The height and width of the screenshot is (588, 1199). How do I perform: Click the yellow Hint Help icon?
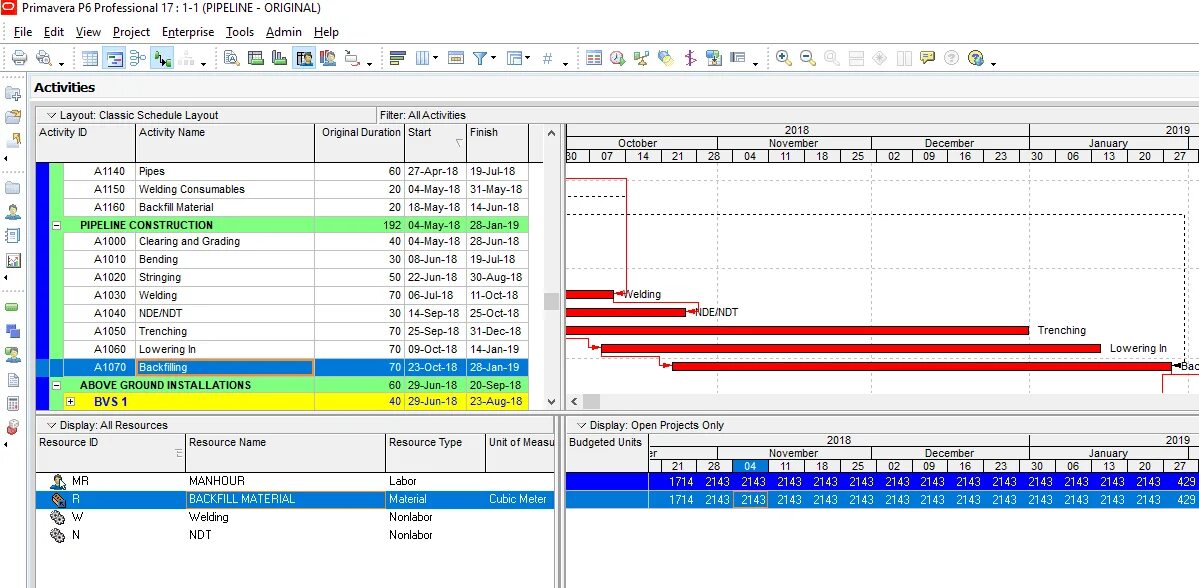click(x=928, y=58)
